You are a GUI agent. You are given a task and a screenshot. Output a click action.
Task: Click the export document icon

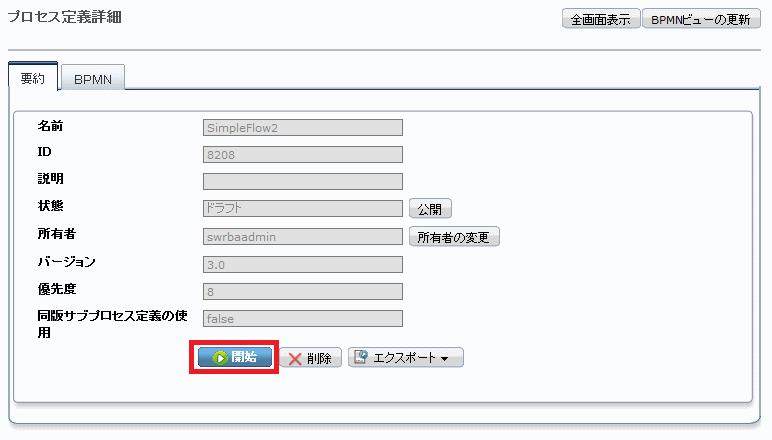361,357
